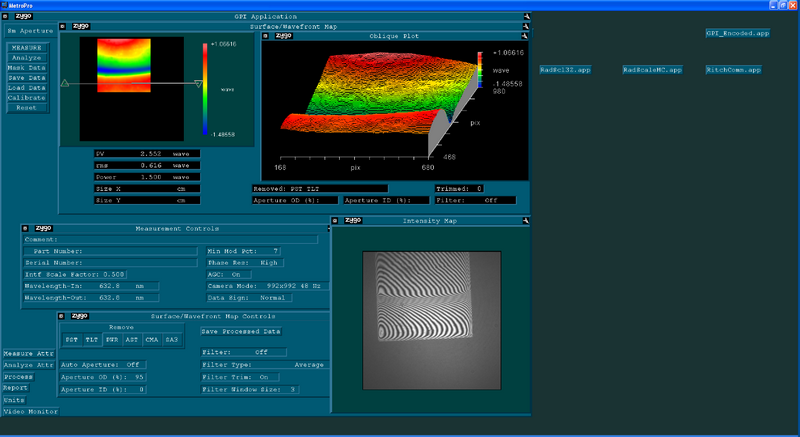
Task: Click the Wavelength-In 632.8 field
Action: coord(91,286)
